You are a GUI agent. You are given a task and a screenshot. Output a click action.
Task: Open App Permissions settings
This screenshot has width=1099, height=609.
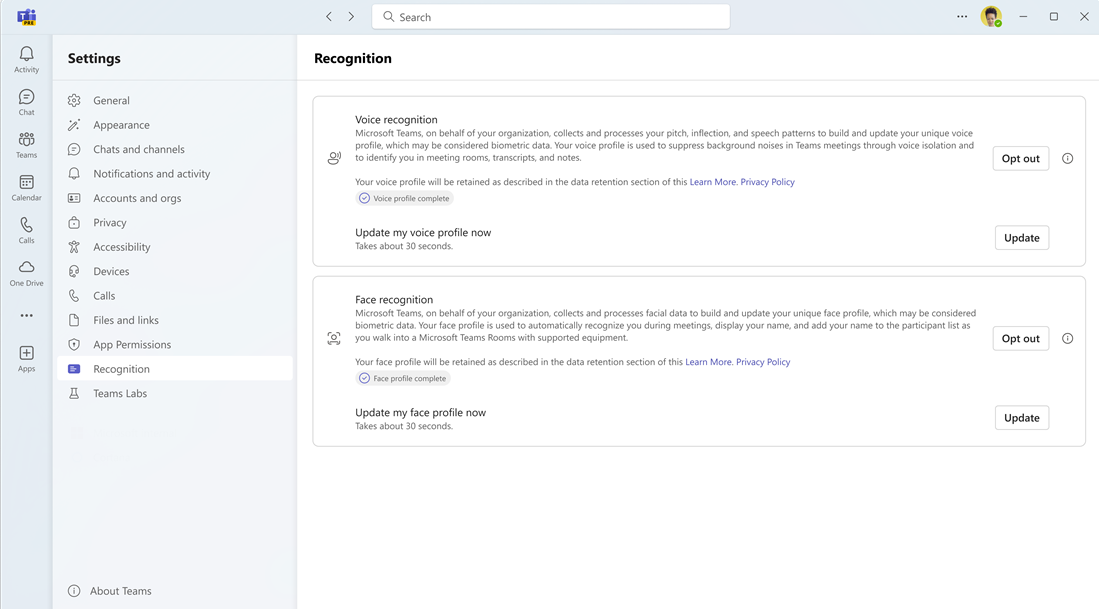tap(175, 345)
